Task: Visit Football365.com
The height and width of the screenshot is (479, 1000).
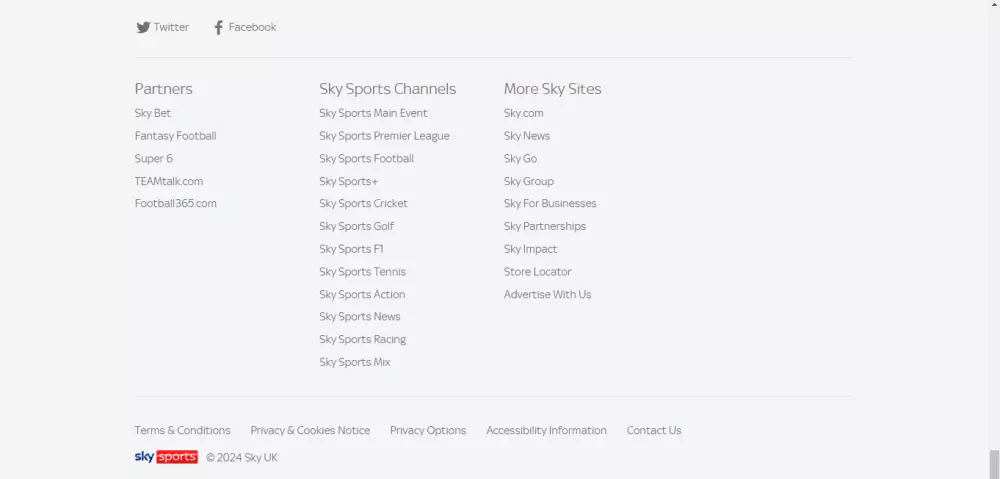Action: [x=175, y=203]
